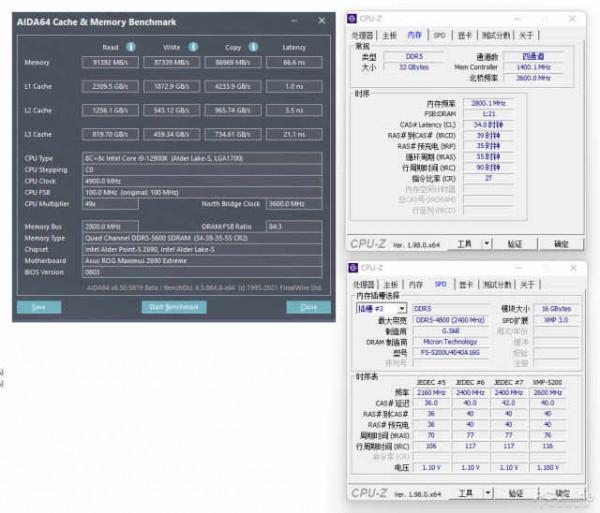Select 内存 tab in upper CPU-Z window
Screen dimensions: 600x513
tap(414, 36)
